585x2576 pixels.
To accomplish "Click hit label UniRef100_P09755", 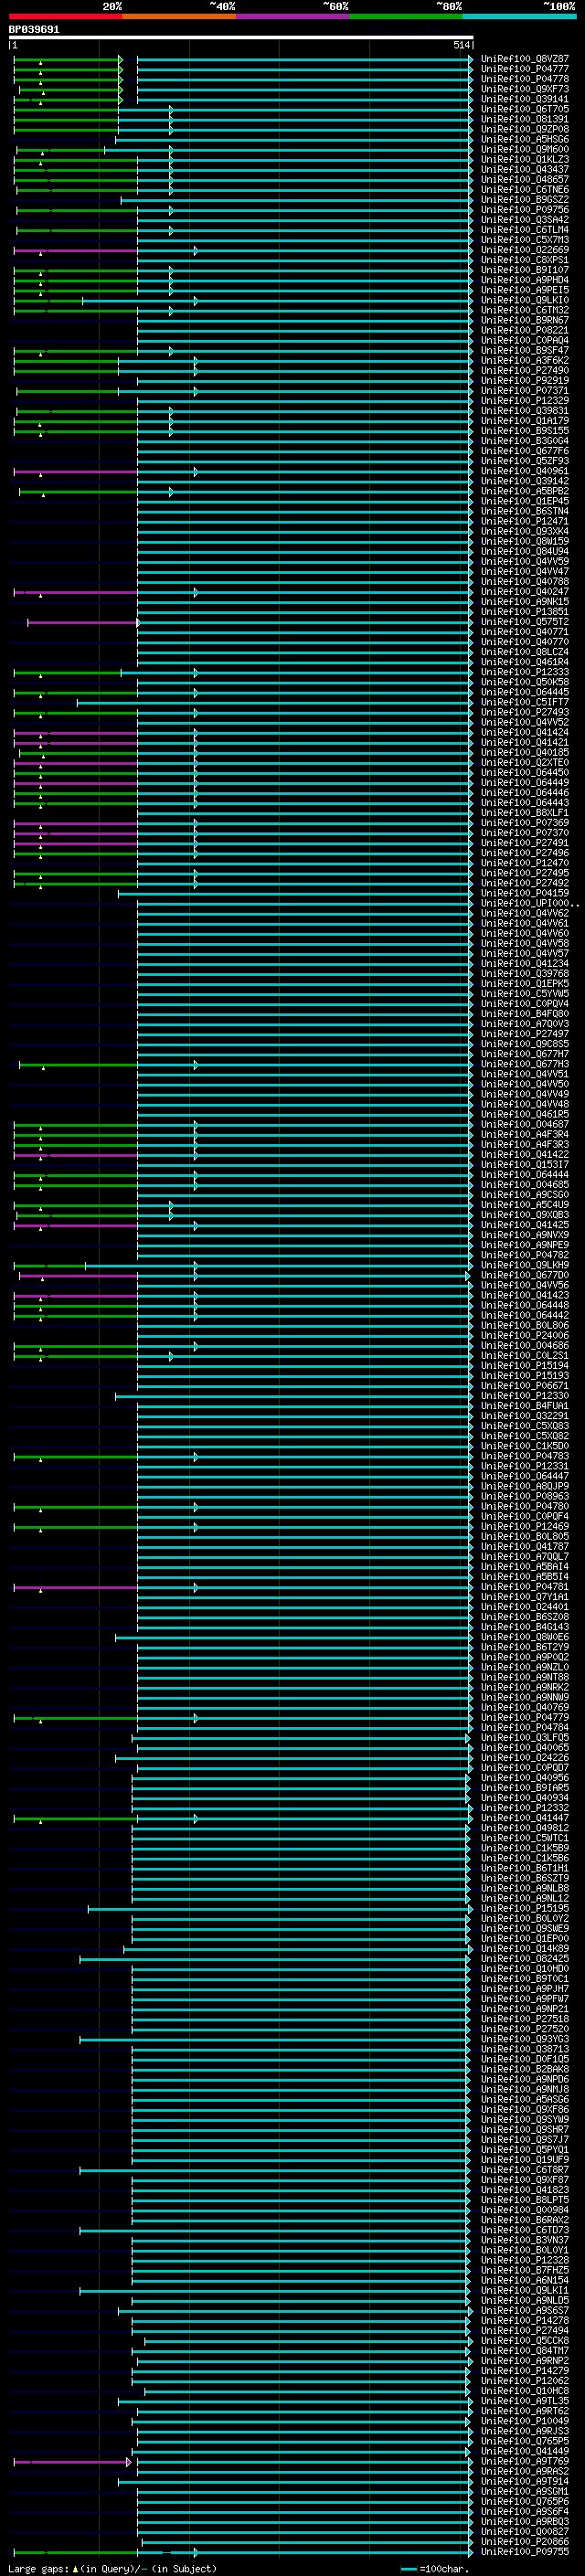I will coord(525,2552).
